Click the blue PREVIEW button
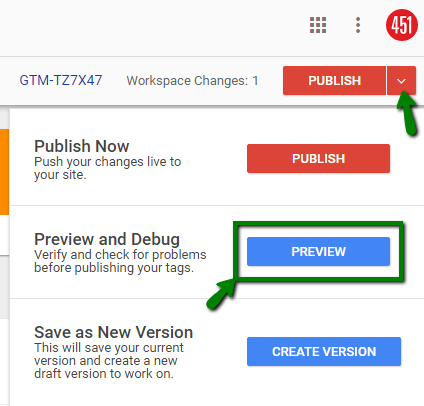The height and width of the screenshot is (406, 424). 318,252
